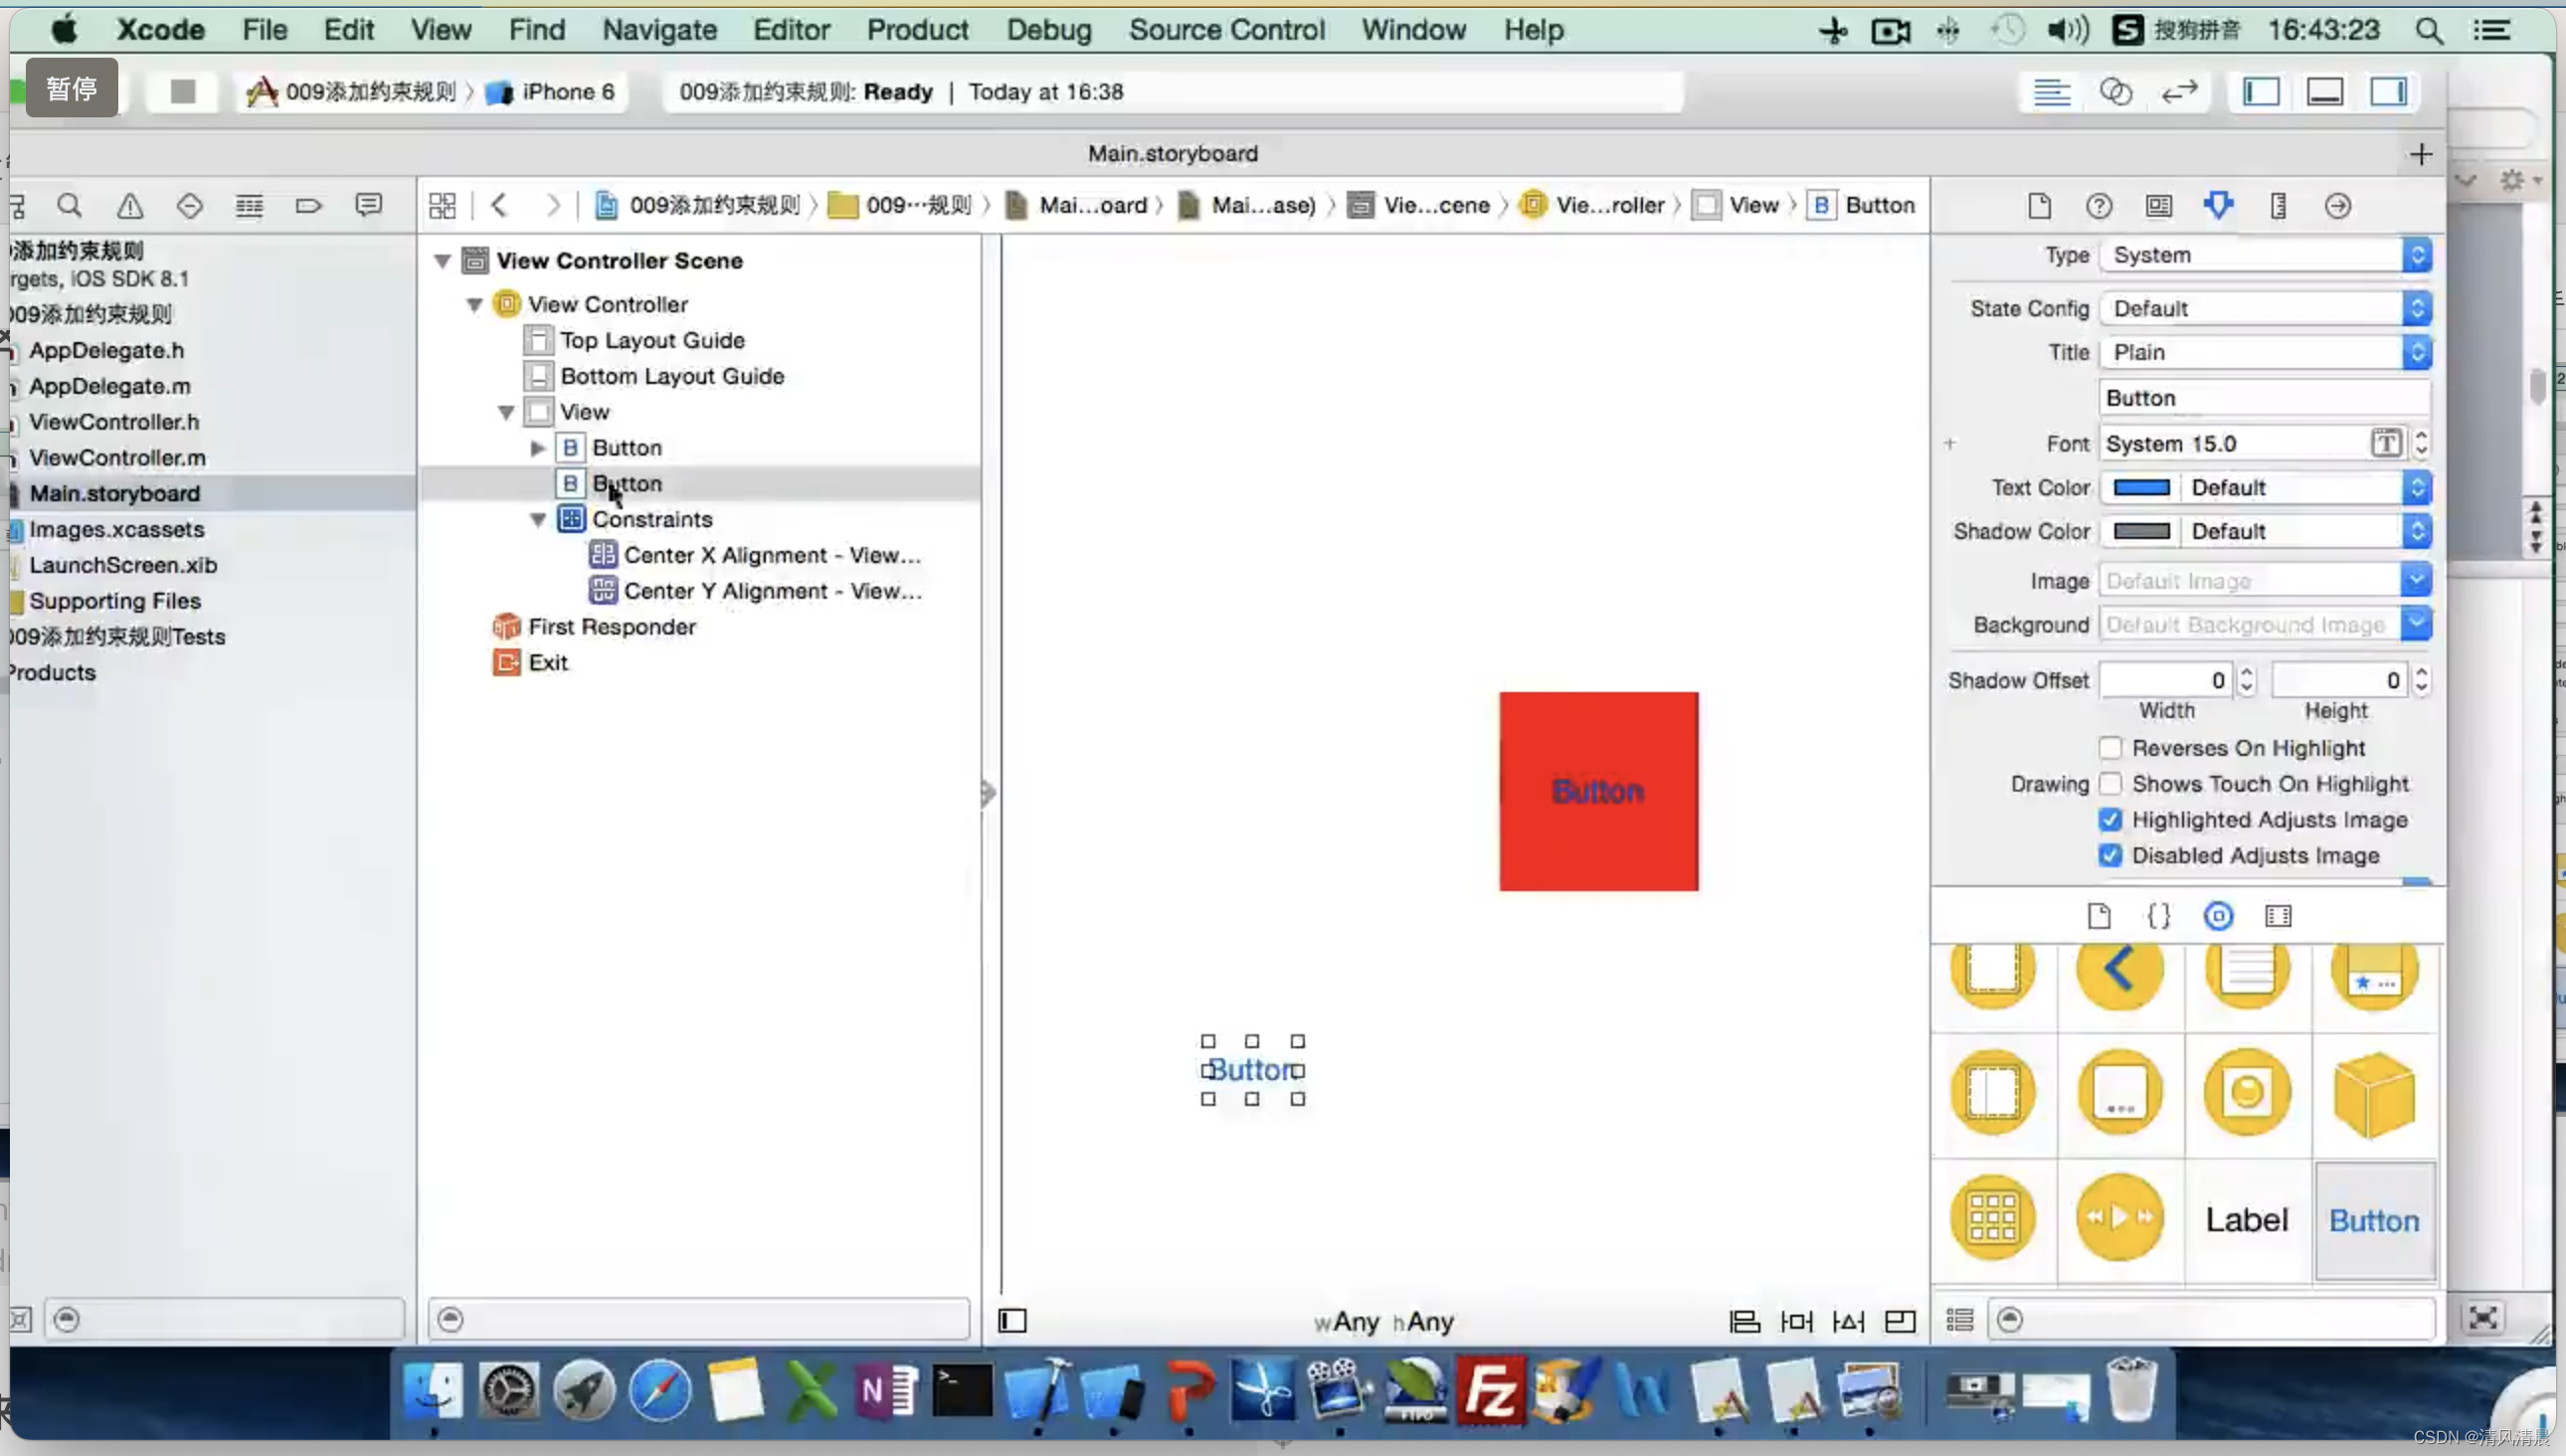
Task: Enable Reverses On Highlight checkbox
Action: tap(2110, 748)
